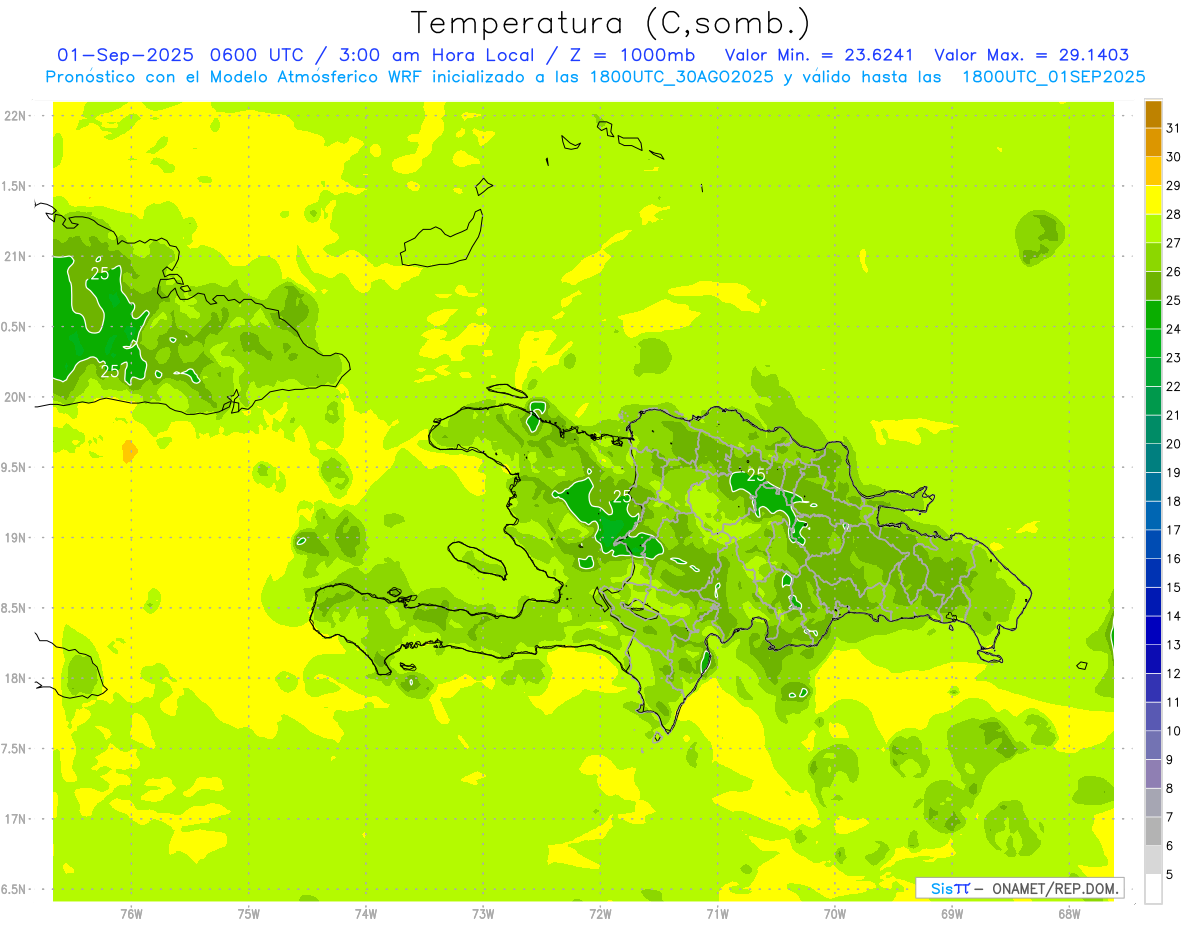Click the init time '1800UTC_30AGO2025'
This screenshot has height=927, width=1200.
pyautogui.click(x=680, y=77)
